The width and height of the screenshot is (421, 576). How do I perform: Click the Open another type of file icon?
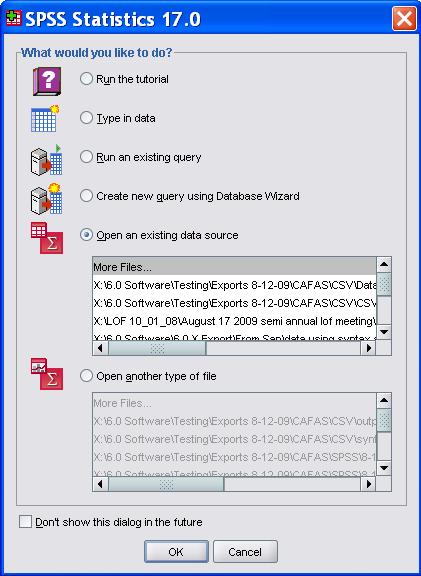pyautogui.click(x=47, y=374)
